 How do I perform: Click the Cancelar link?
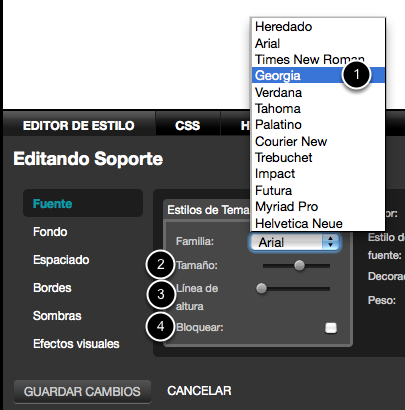[x=199, y=391]
